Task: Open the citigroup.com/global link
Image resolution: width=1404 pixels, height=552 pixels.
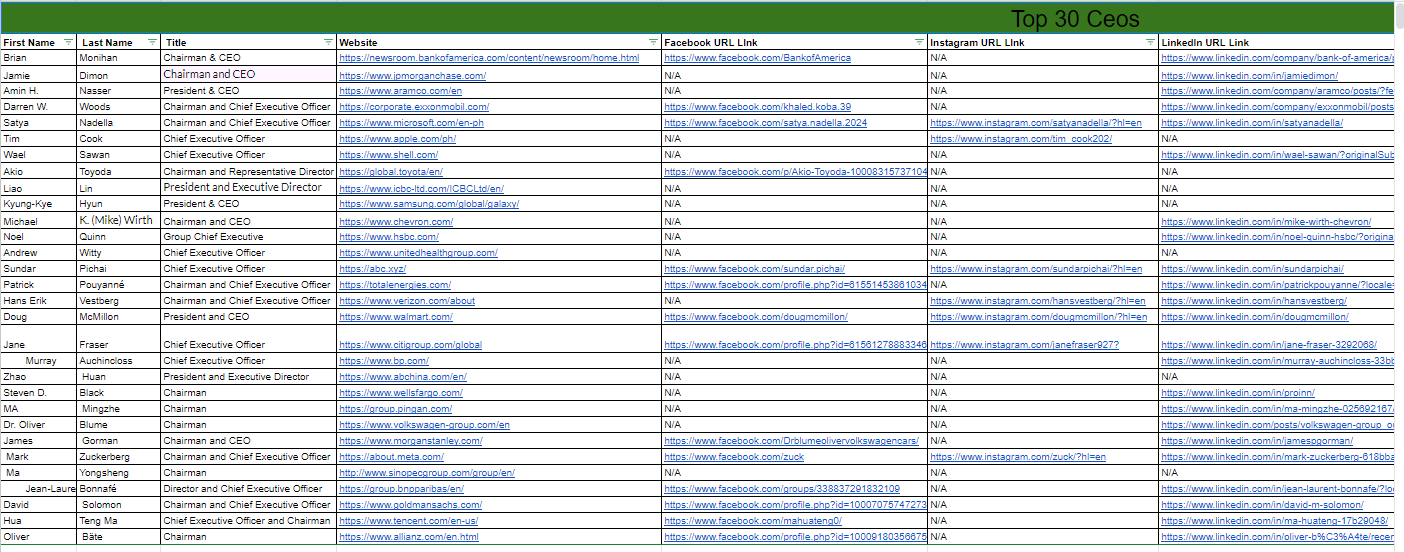Action: 410,345
